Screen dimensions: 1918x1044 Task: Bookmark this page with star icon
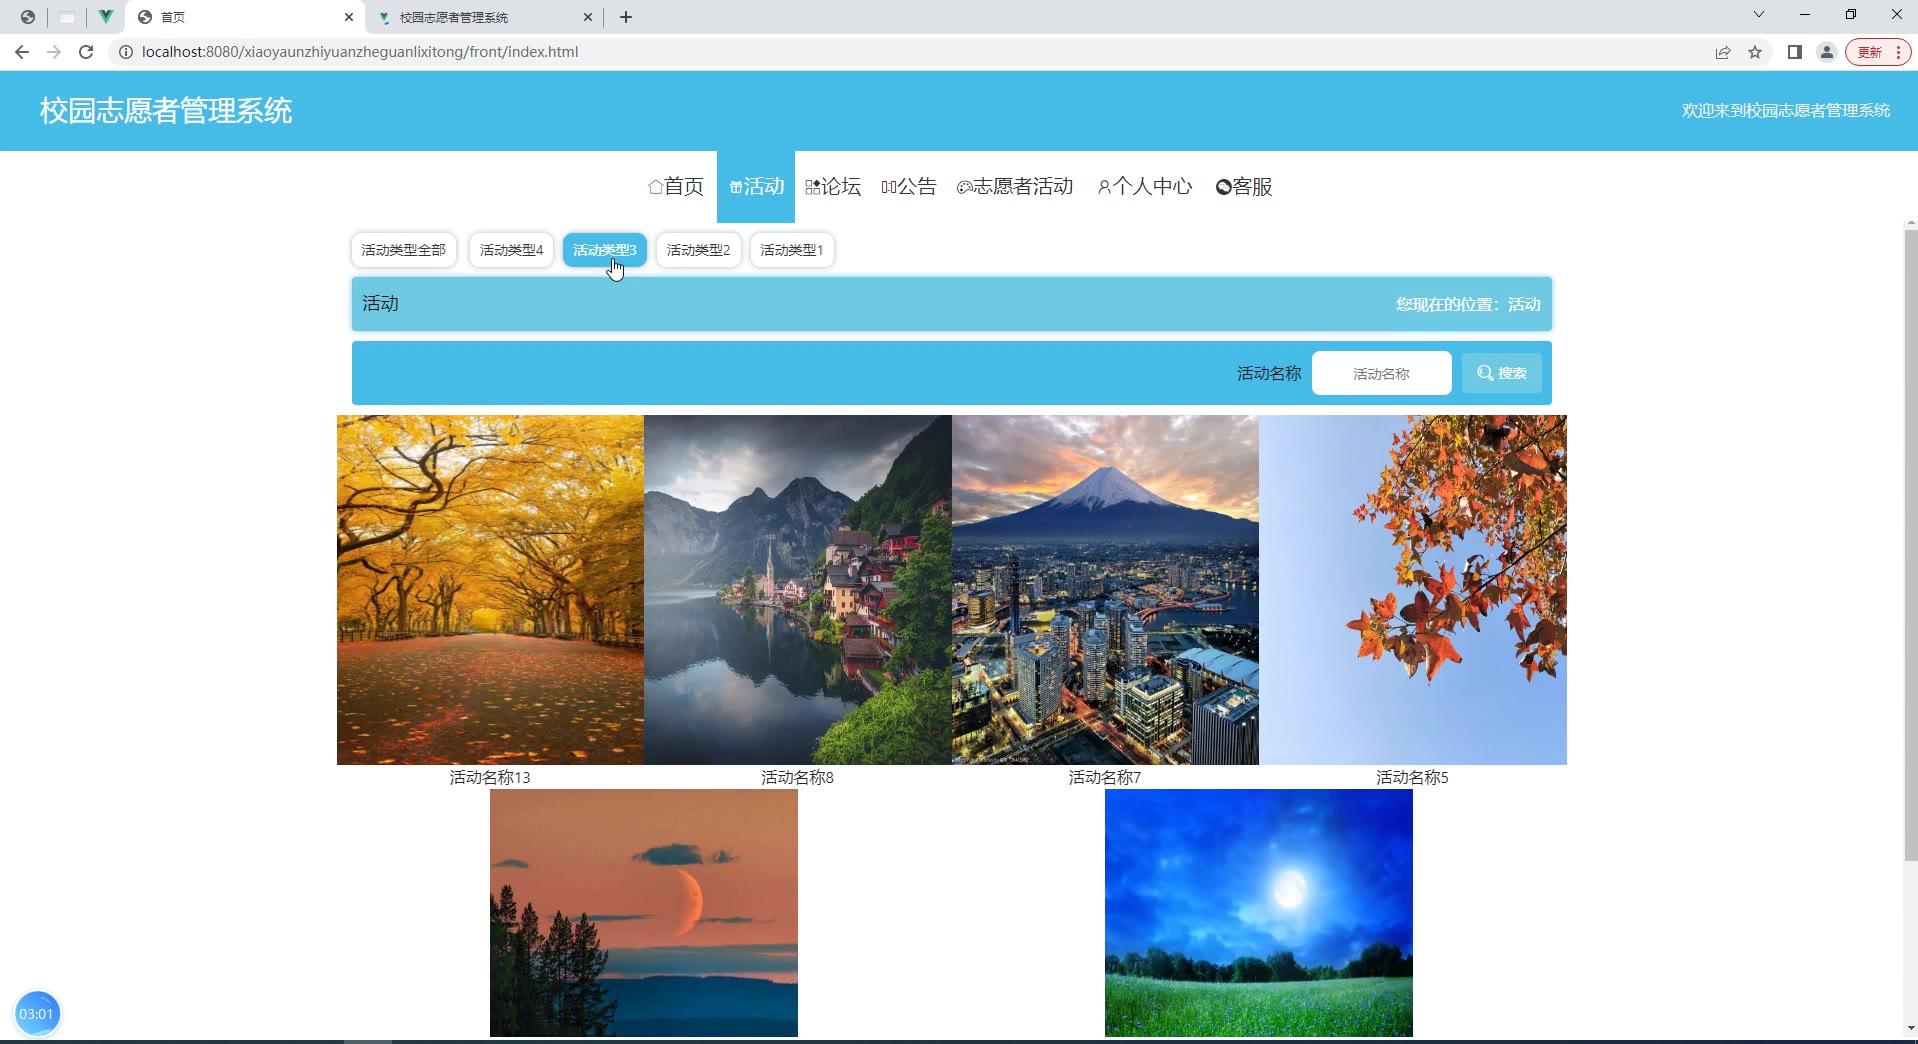tap(1755, 52)
